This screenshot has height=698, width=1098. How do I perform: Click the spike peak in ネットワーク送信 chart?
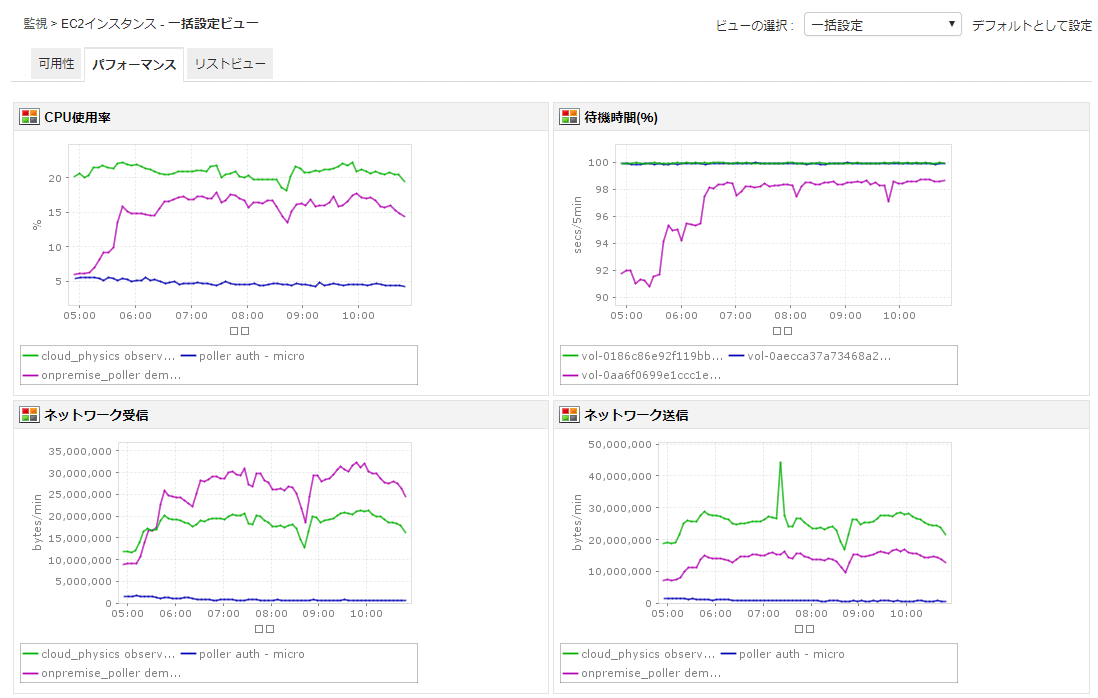point(780,463)
